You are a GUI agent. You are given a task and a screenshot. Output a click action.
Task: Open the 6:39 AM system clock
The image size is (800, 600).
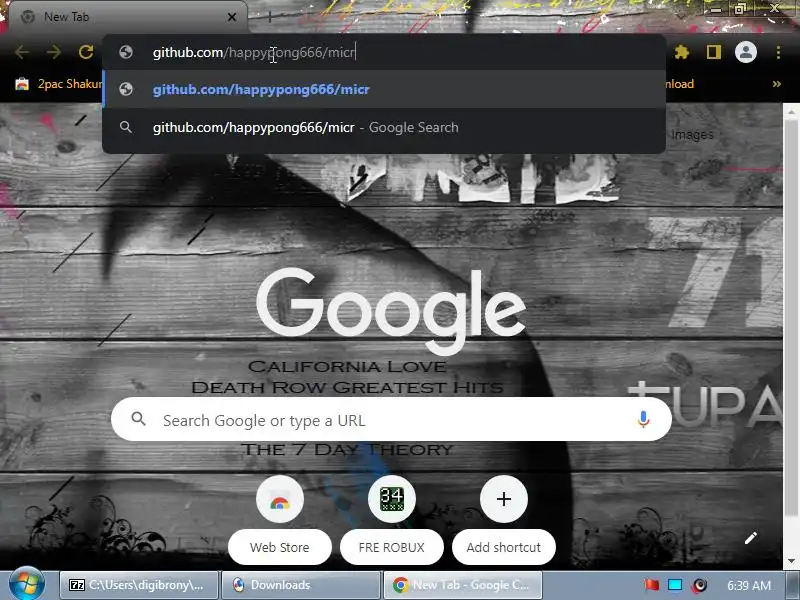click(x=749, y=585)
